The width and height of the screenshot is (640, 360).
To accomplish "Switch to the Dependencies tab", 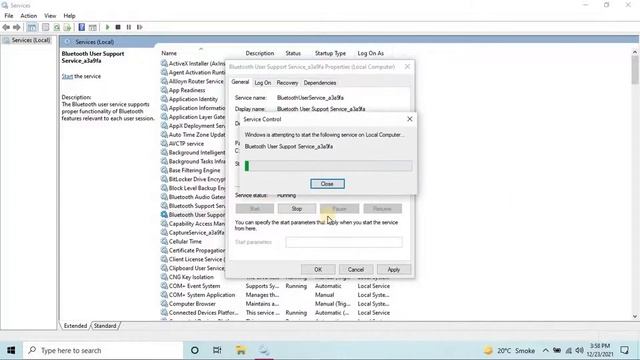I will [320, 83].
